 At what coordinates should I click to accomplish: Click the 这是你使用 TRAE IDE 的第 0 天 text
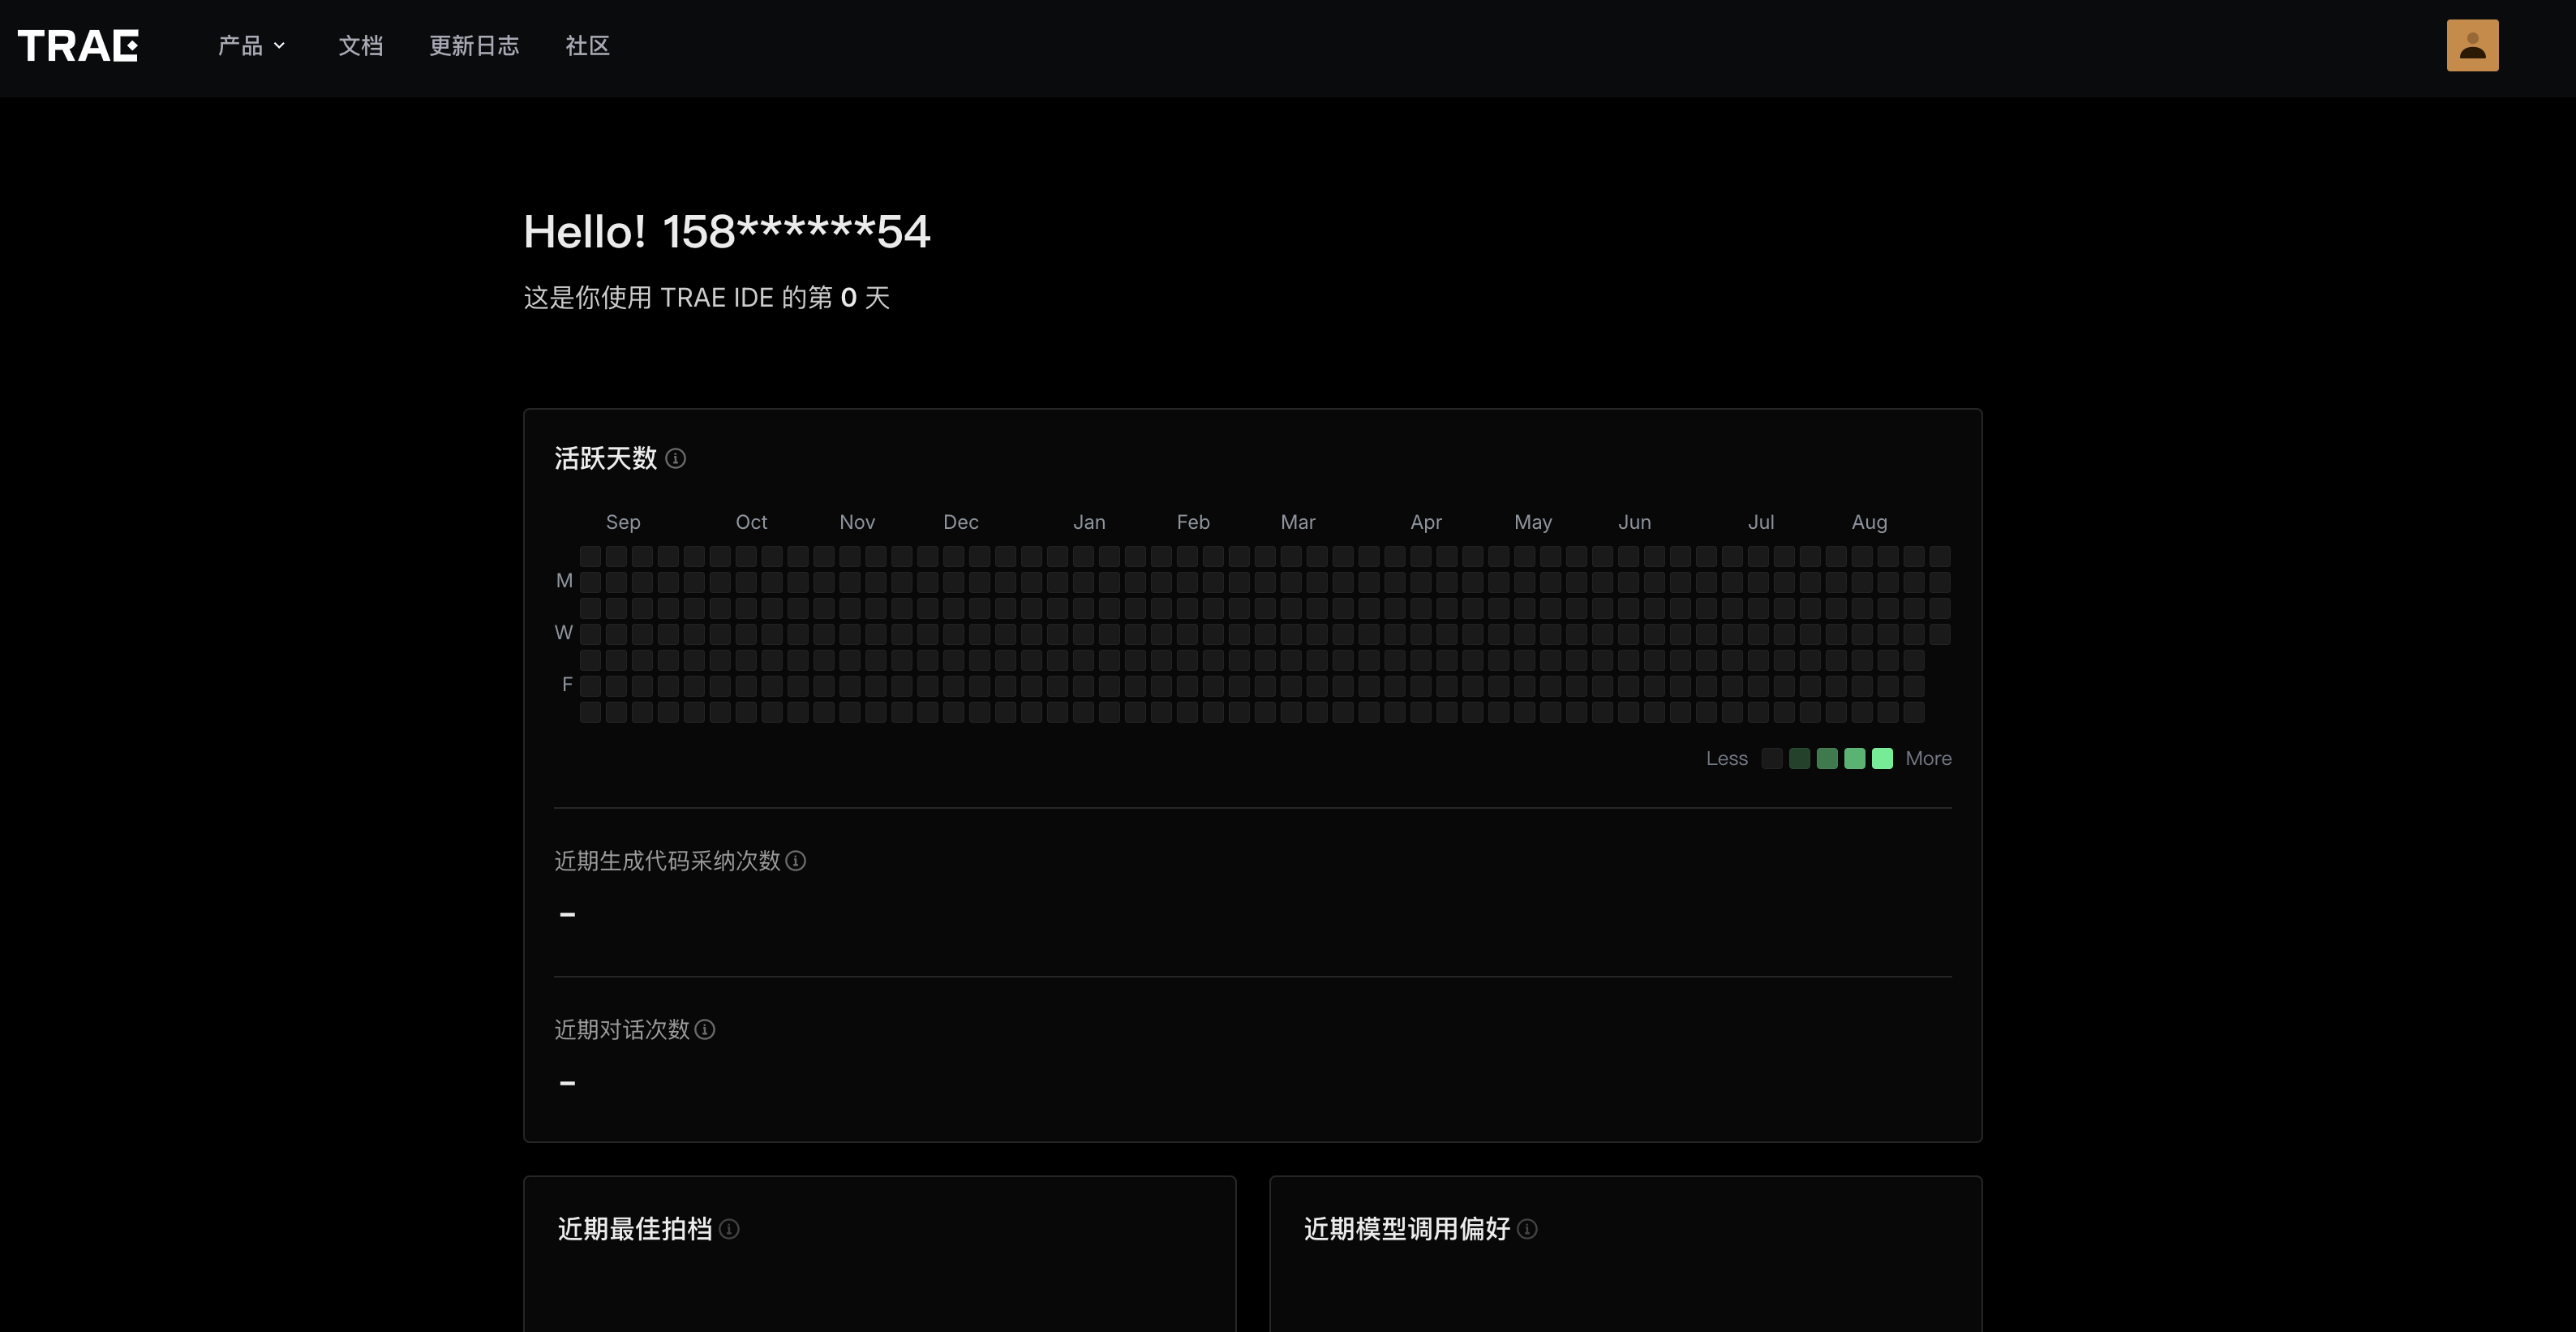point(707,298)
